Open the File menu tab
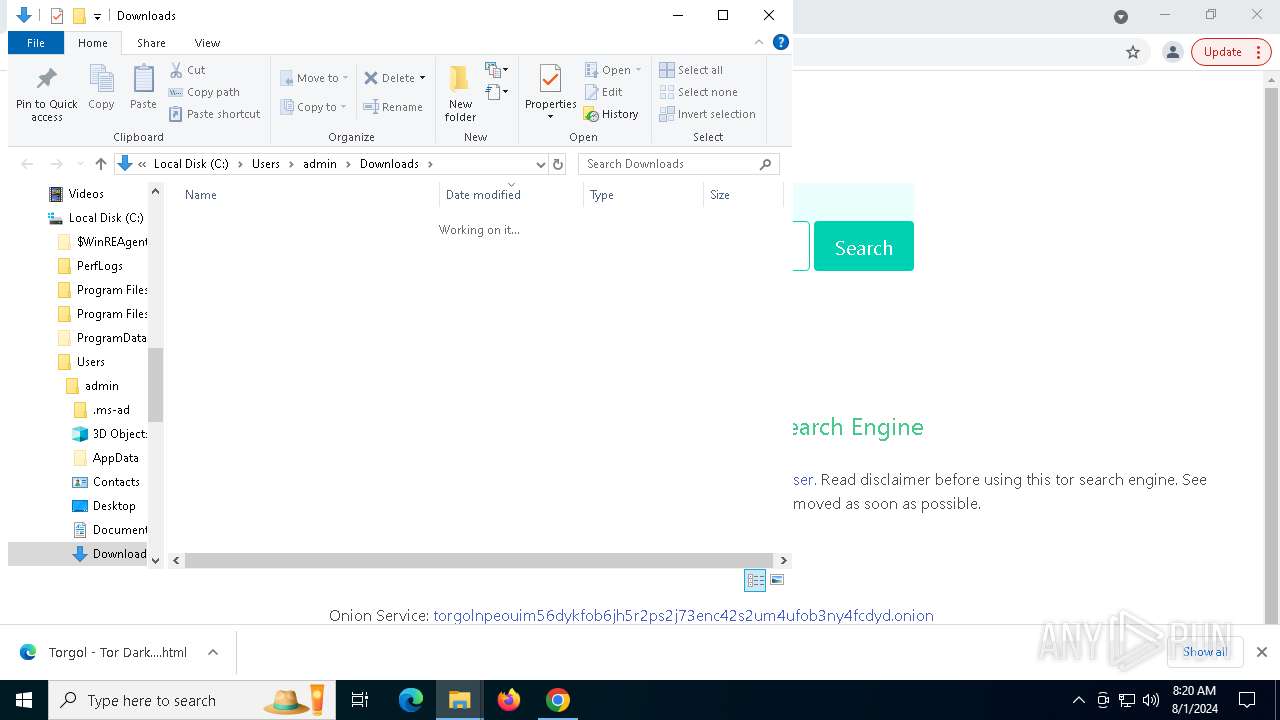 tap(36, 43)
